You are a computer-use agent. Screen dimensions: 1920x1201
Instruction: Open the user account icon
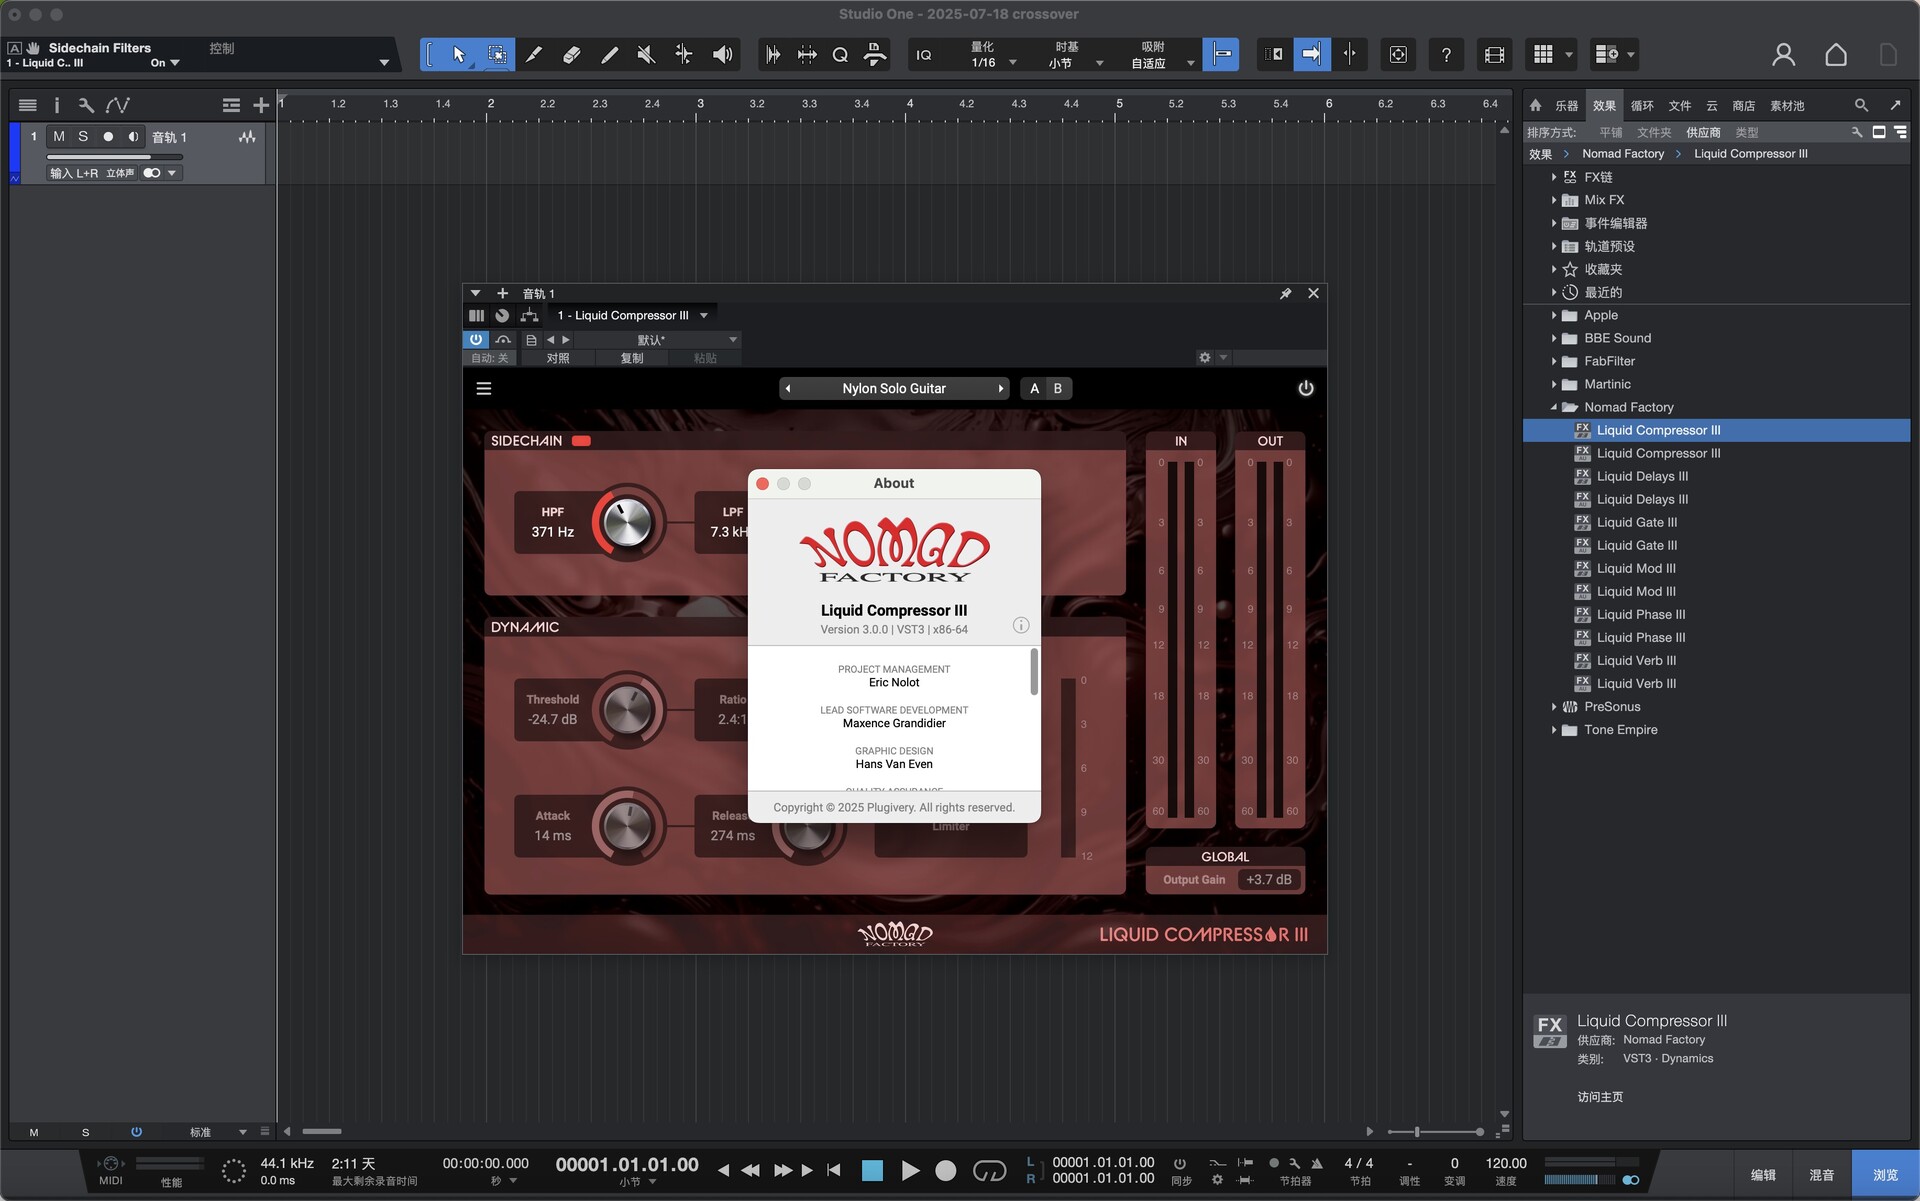pos(1783,55)
